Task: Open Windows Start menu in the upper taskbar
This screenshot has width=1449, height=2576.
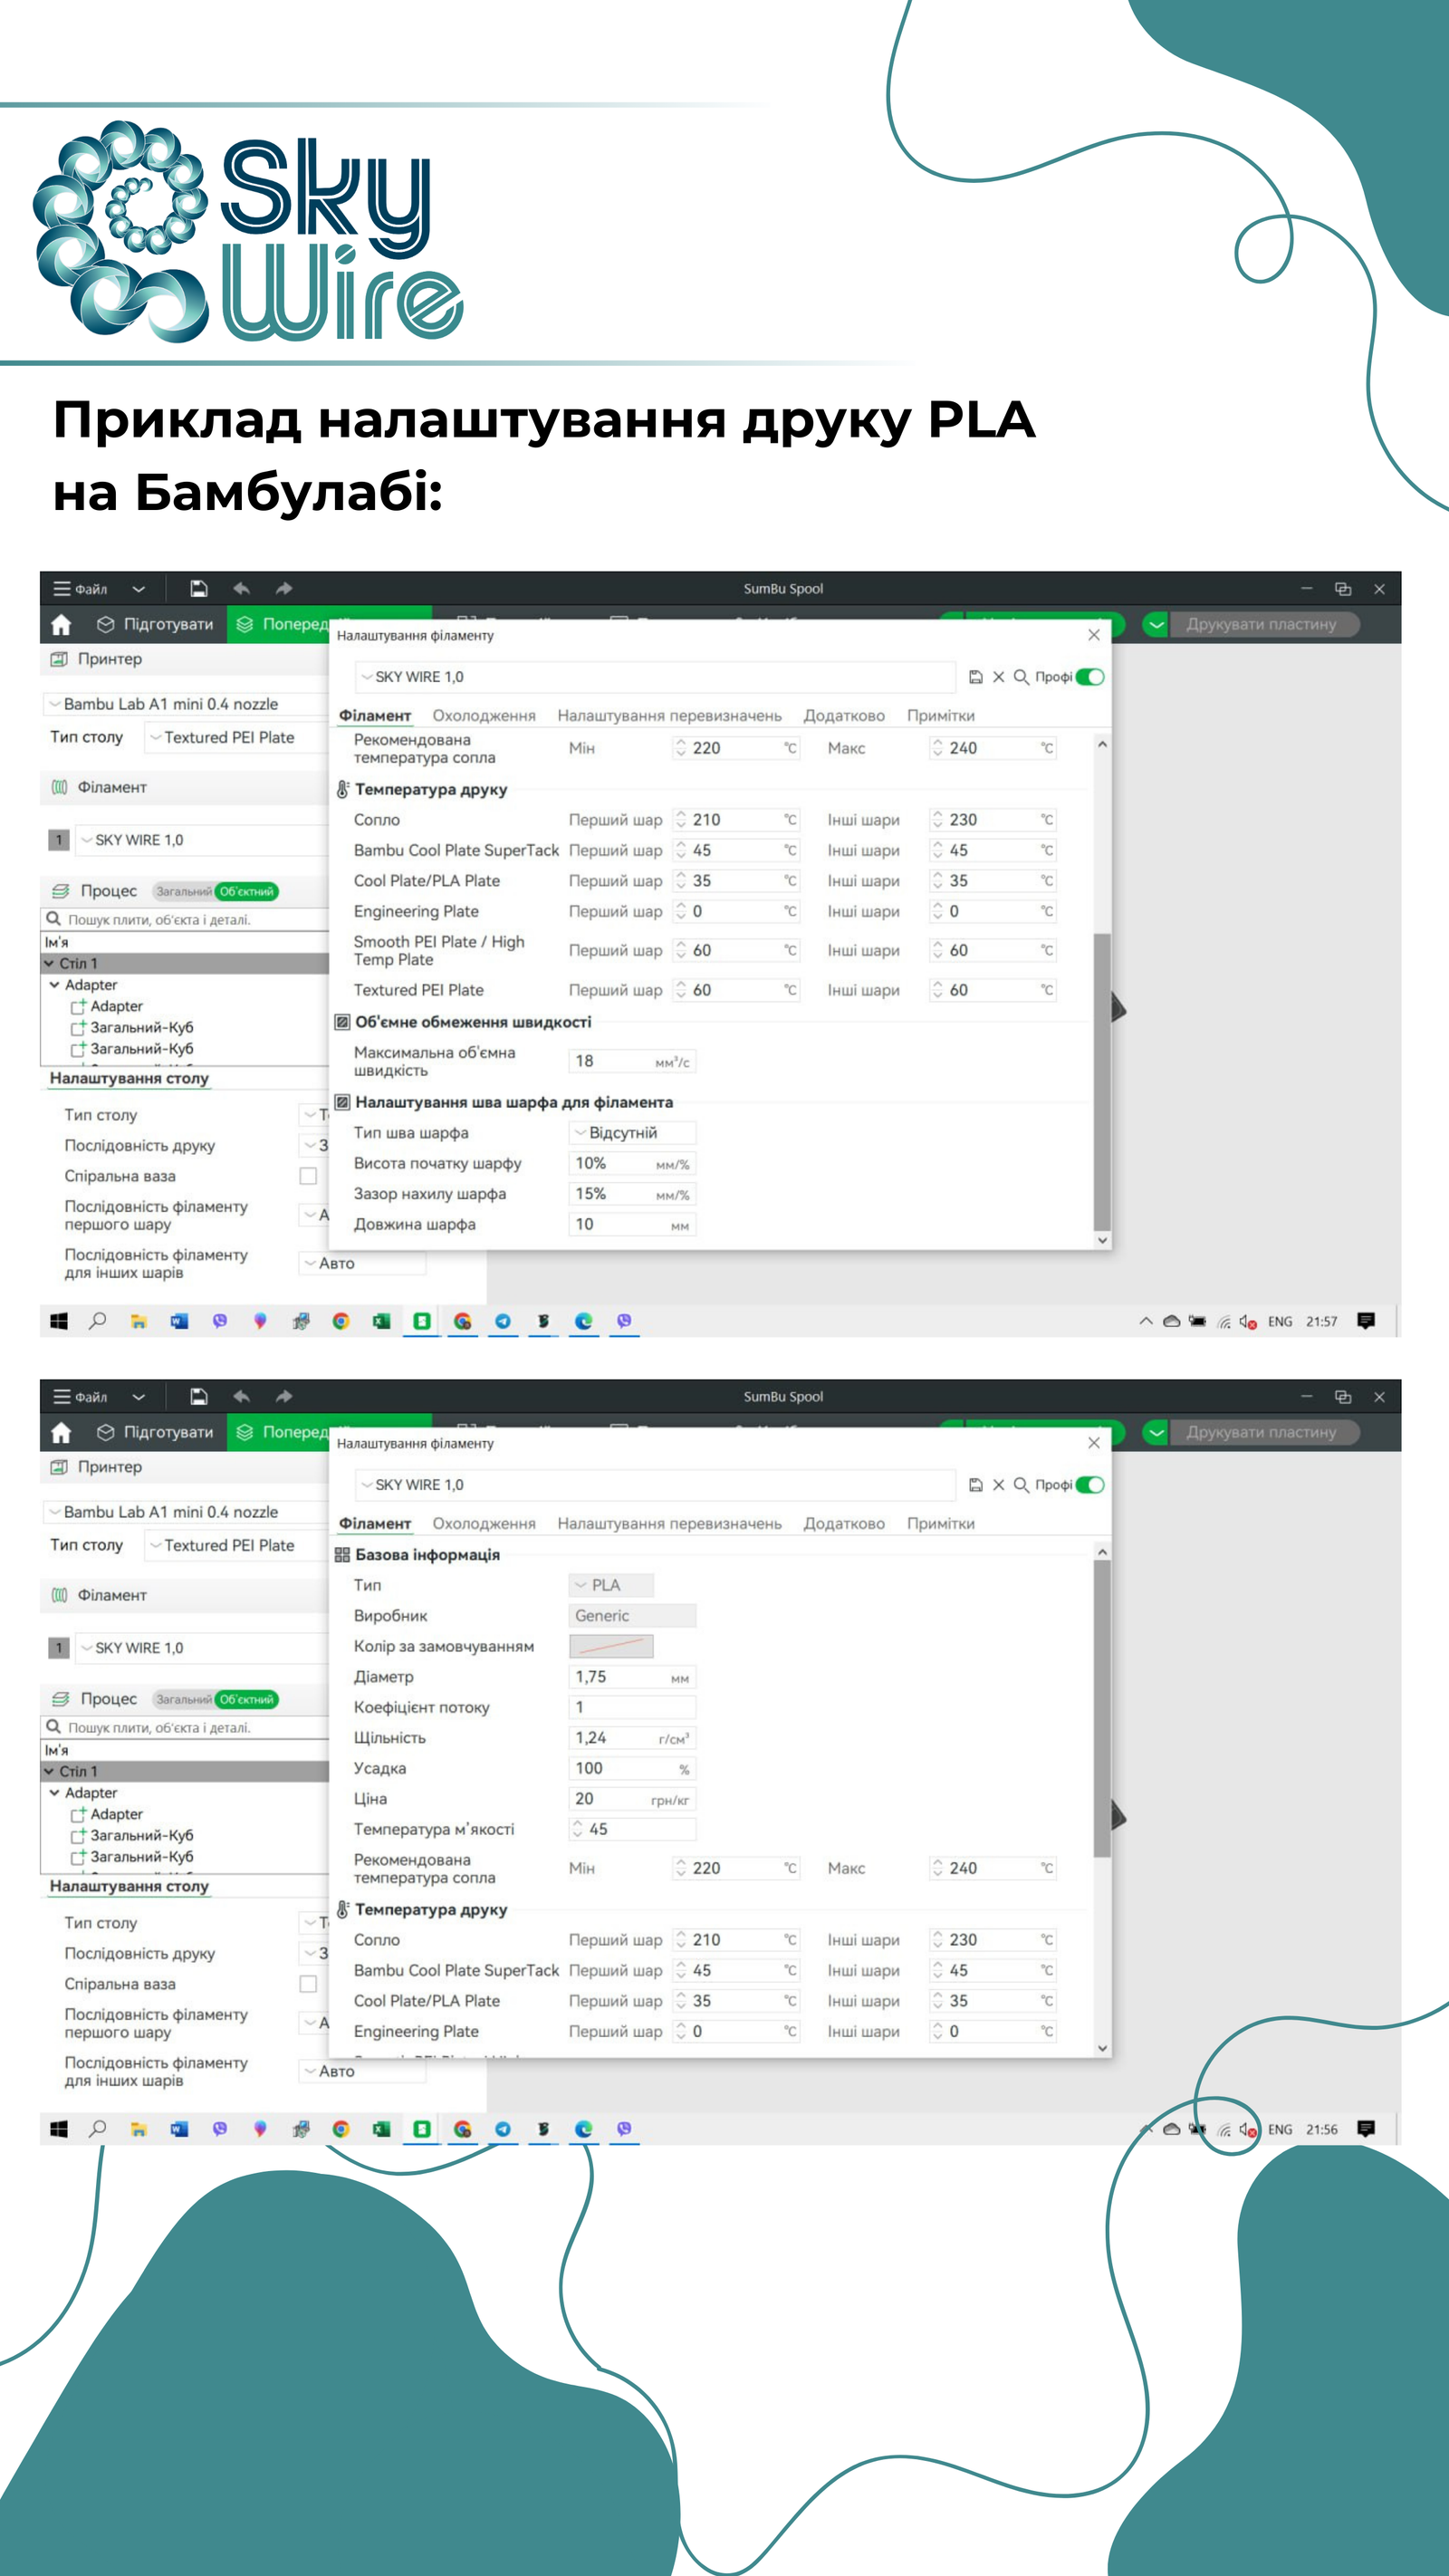Action: [59, 1321]
